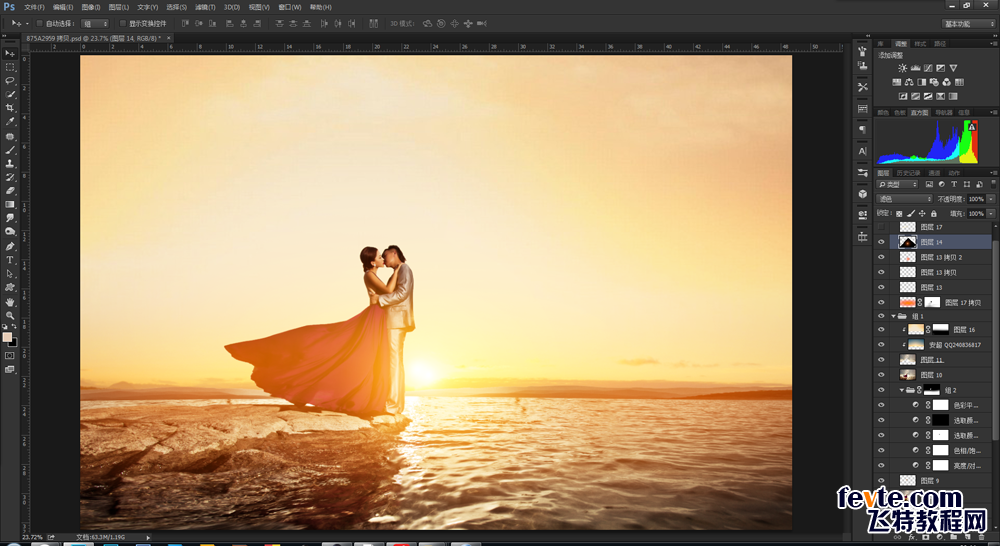Add a Curves adjustment layer
The width and height of the screenshot is (1000, 546).
(928, 68)
